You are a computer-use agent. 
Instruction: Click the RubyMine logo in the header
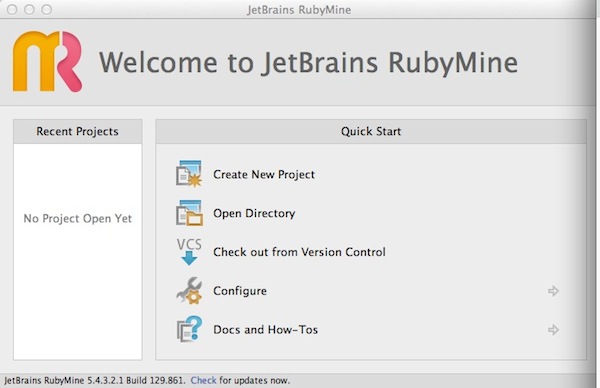(x=47, y=62)
